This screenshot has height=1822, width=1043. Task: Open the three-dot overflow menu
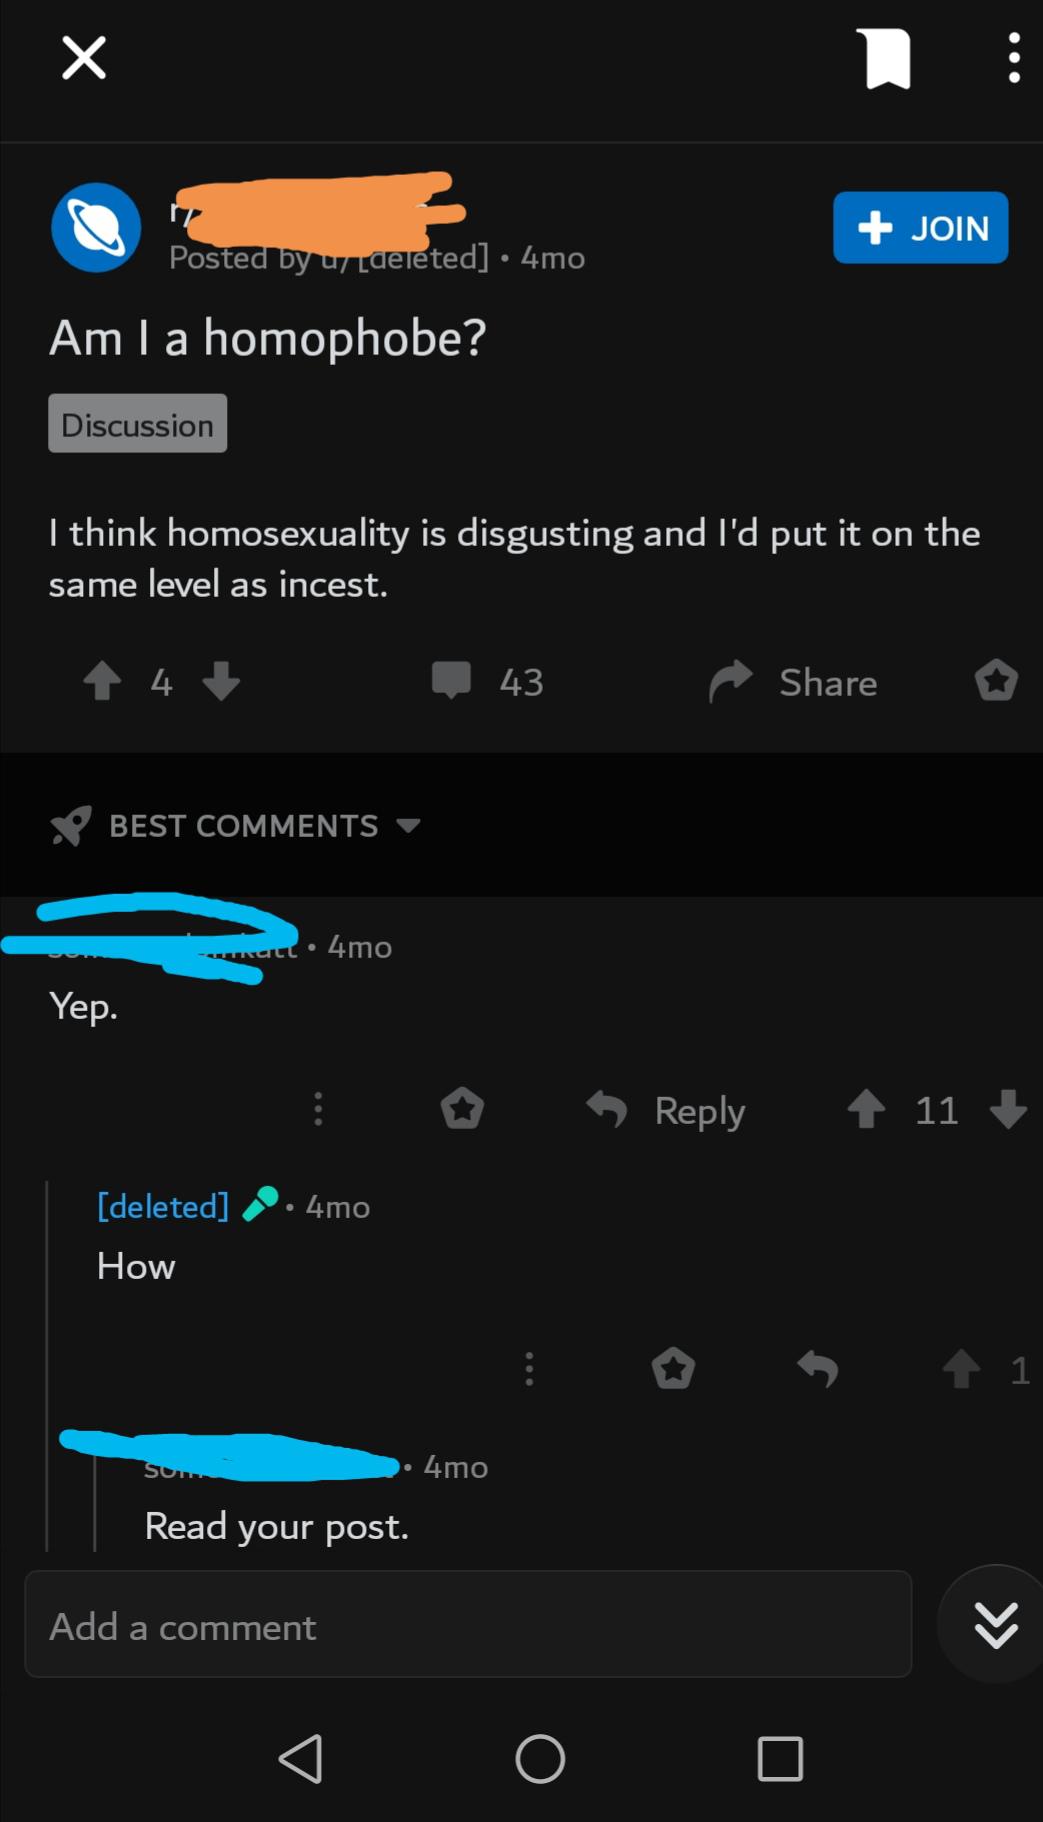click(x=1014, y=58)
